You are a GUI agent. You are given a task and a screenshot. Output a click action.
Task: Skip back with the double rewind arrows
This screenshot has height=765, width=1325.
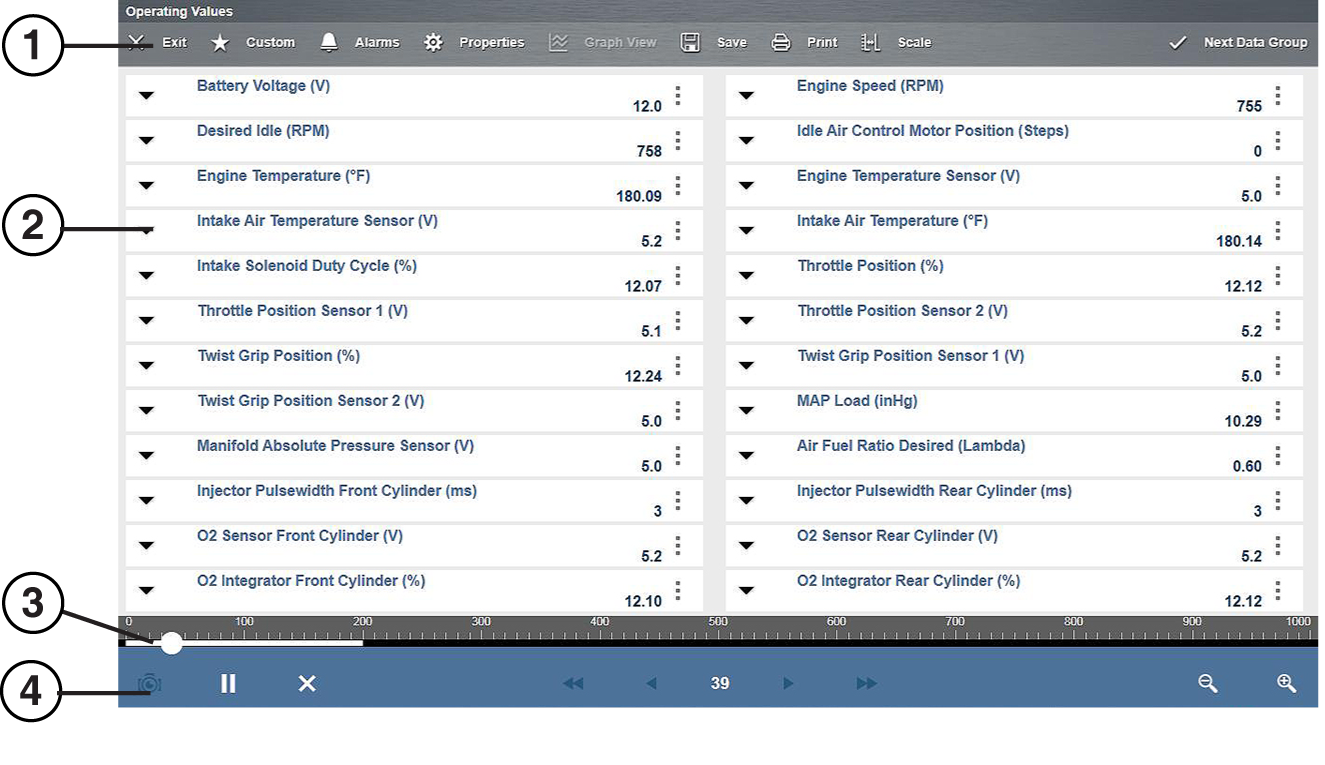tap(573, 684)
